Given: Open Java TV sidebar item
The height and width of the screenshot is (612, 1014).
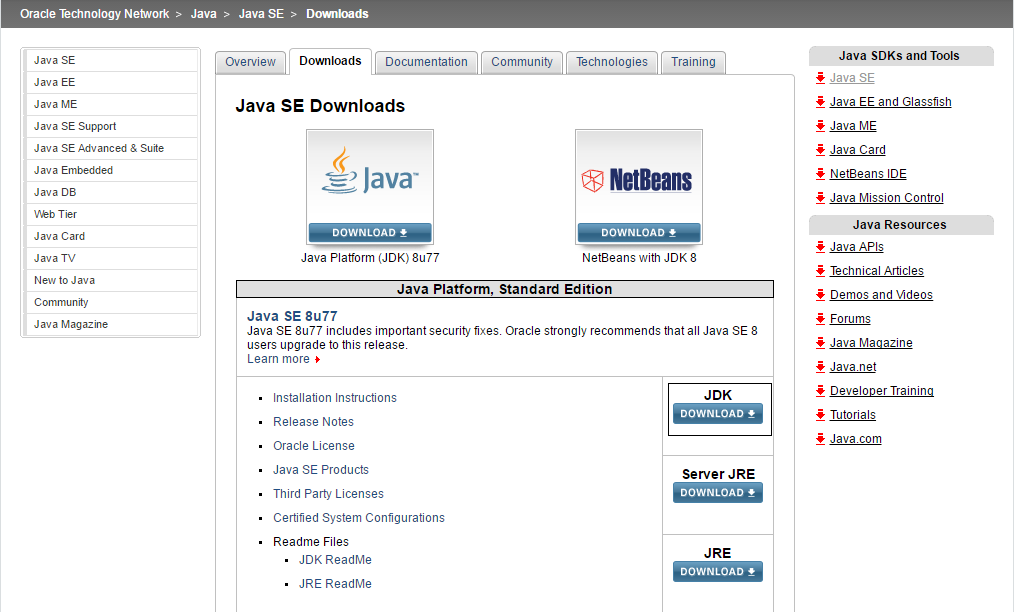Looking at the screenshot, I should [111, 258].
